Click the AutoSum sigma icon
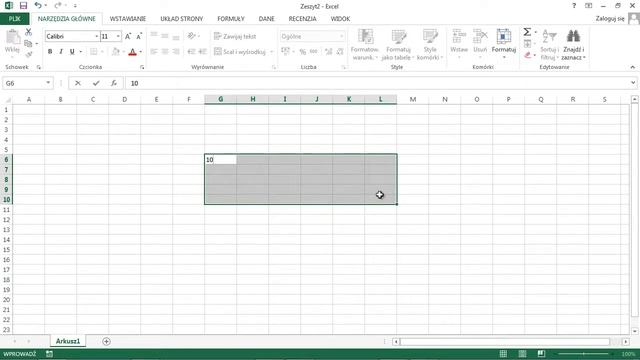The height and width of the screenshot is (360, 640). (527, 32)
